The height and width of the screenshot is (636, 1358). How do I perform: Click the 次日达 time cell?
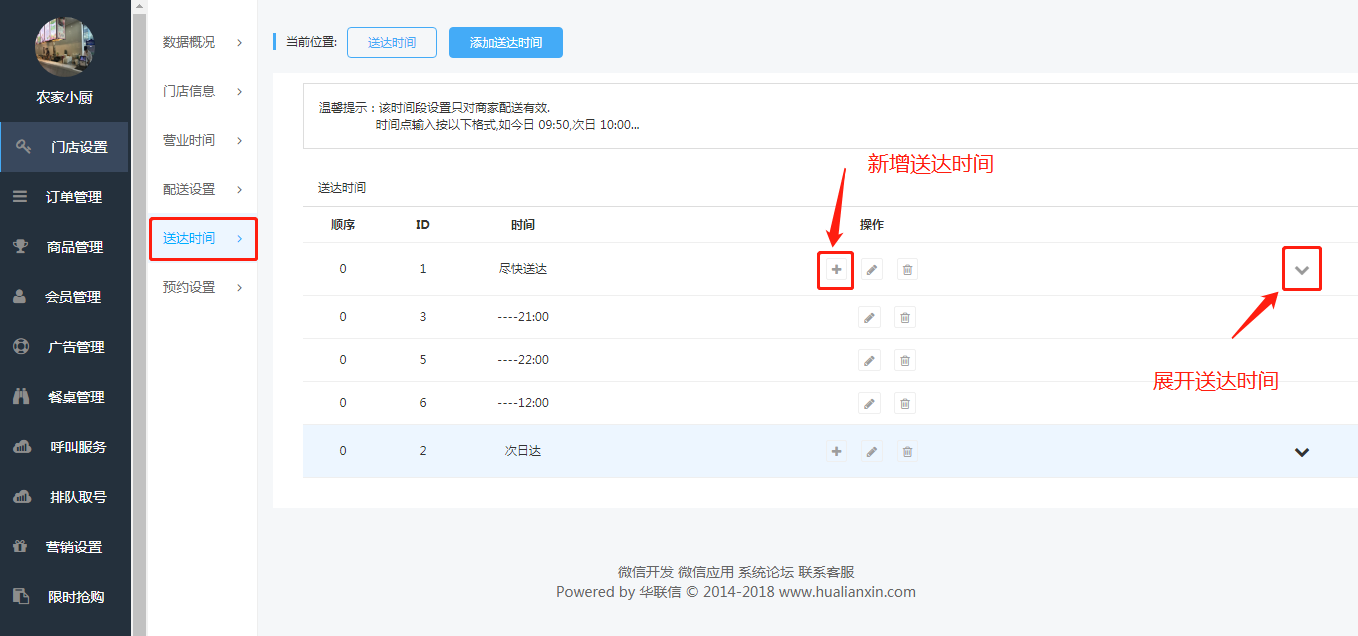[x=523, y=451]
